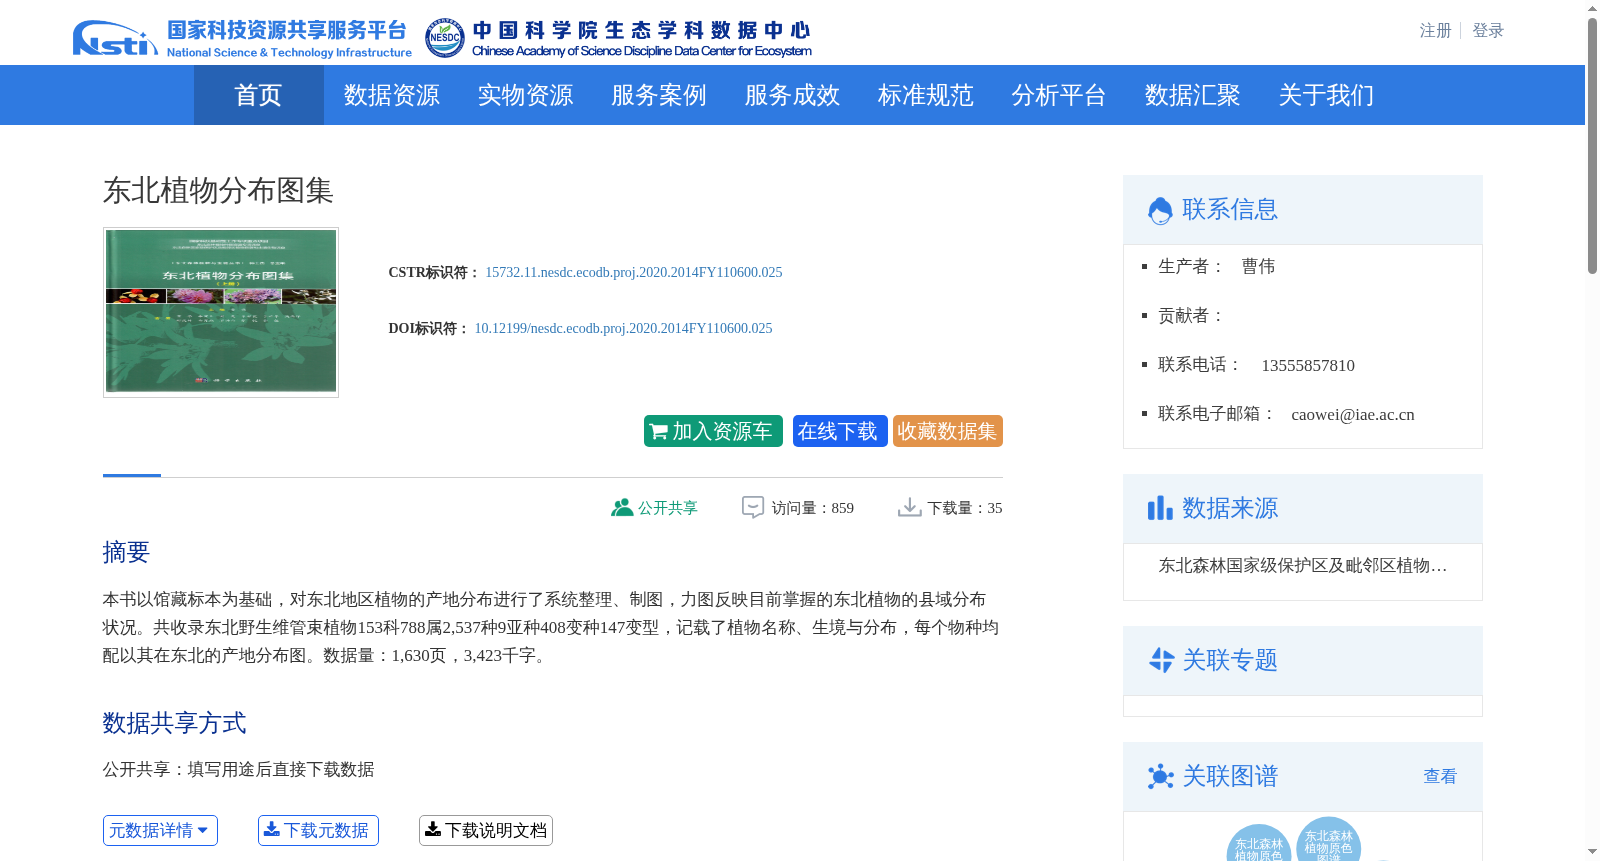The height and width of the screenshot is (861, 1600).
Task: Click the page vertical scrollbar thumb
Action: tap(1592, 146)
